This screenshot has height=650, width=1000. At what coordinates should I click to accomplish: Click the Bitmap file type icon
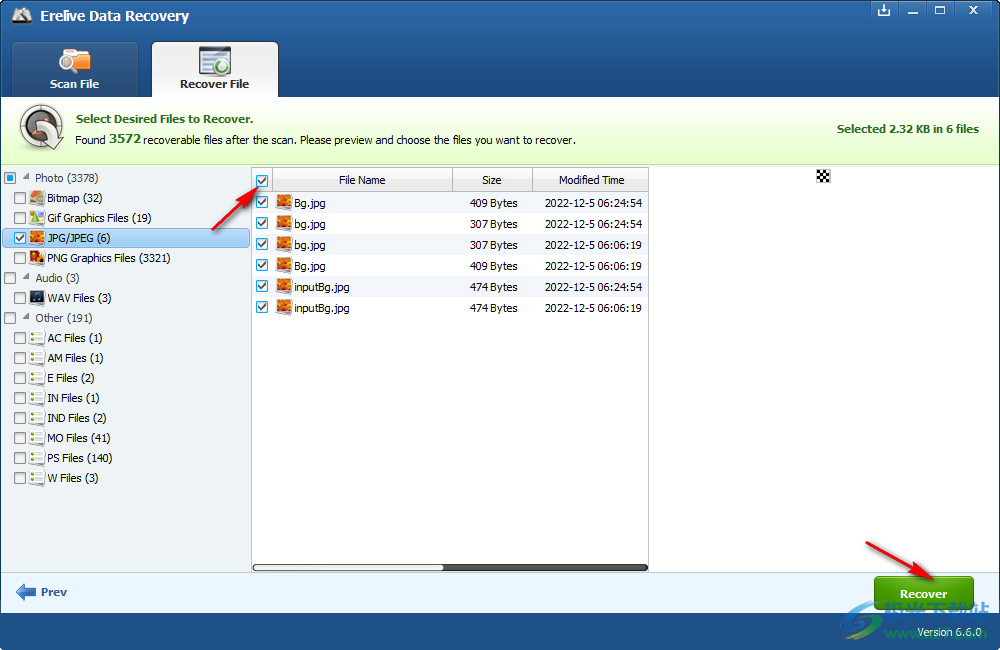click(x=37, y=198)
